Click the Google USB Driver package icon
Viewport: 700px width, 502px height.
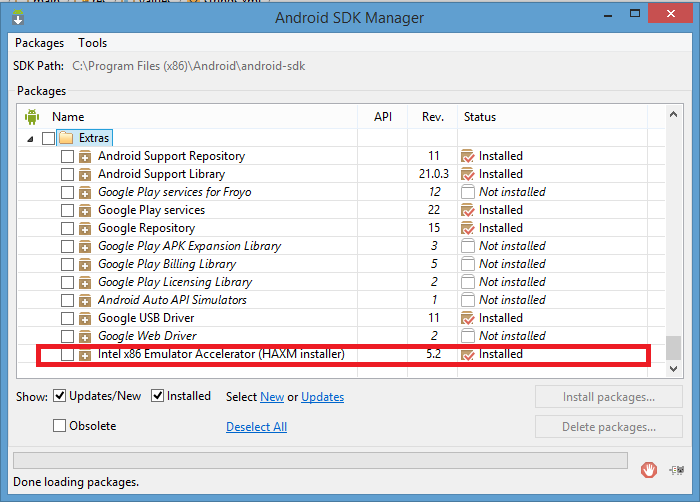tap(85, 318)
